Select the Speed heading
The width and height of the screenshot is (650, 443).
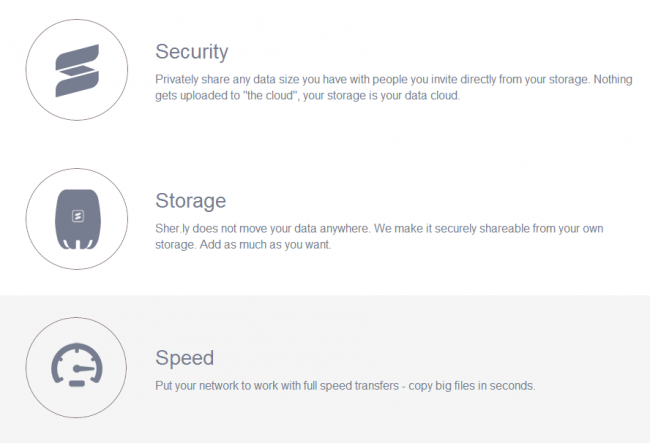184,358
